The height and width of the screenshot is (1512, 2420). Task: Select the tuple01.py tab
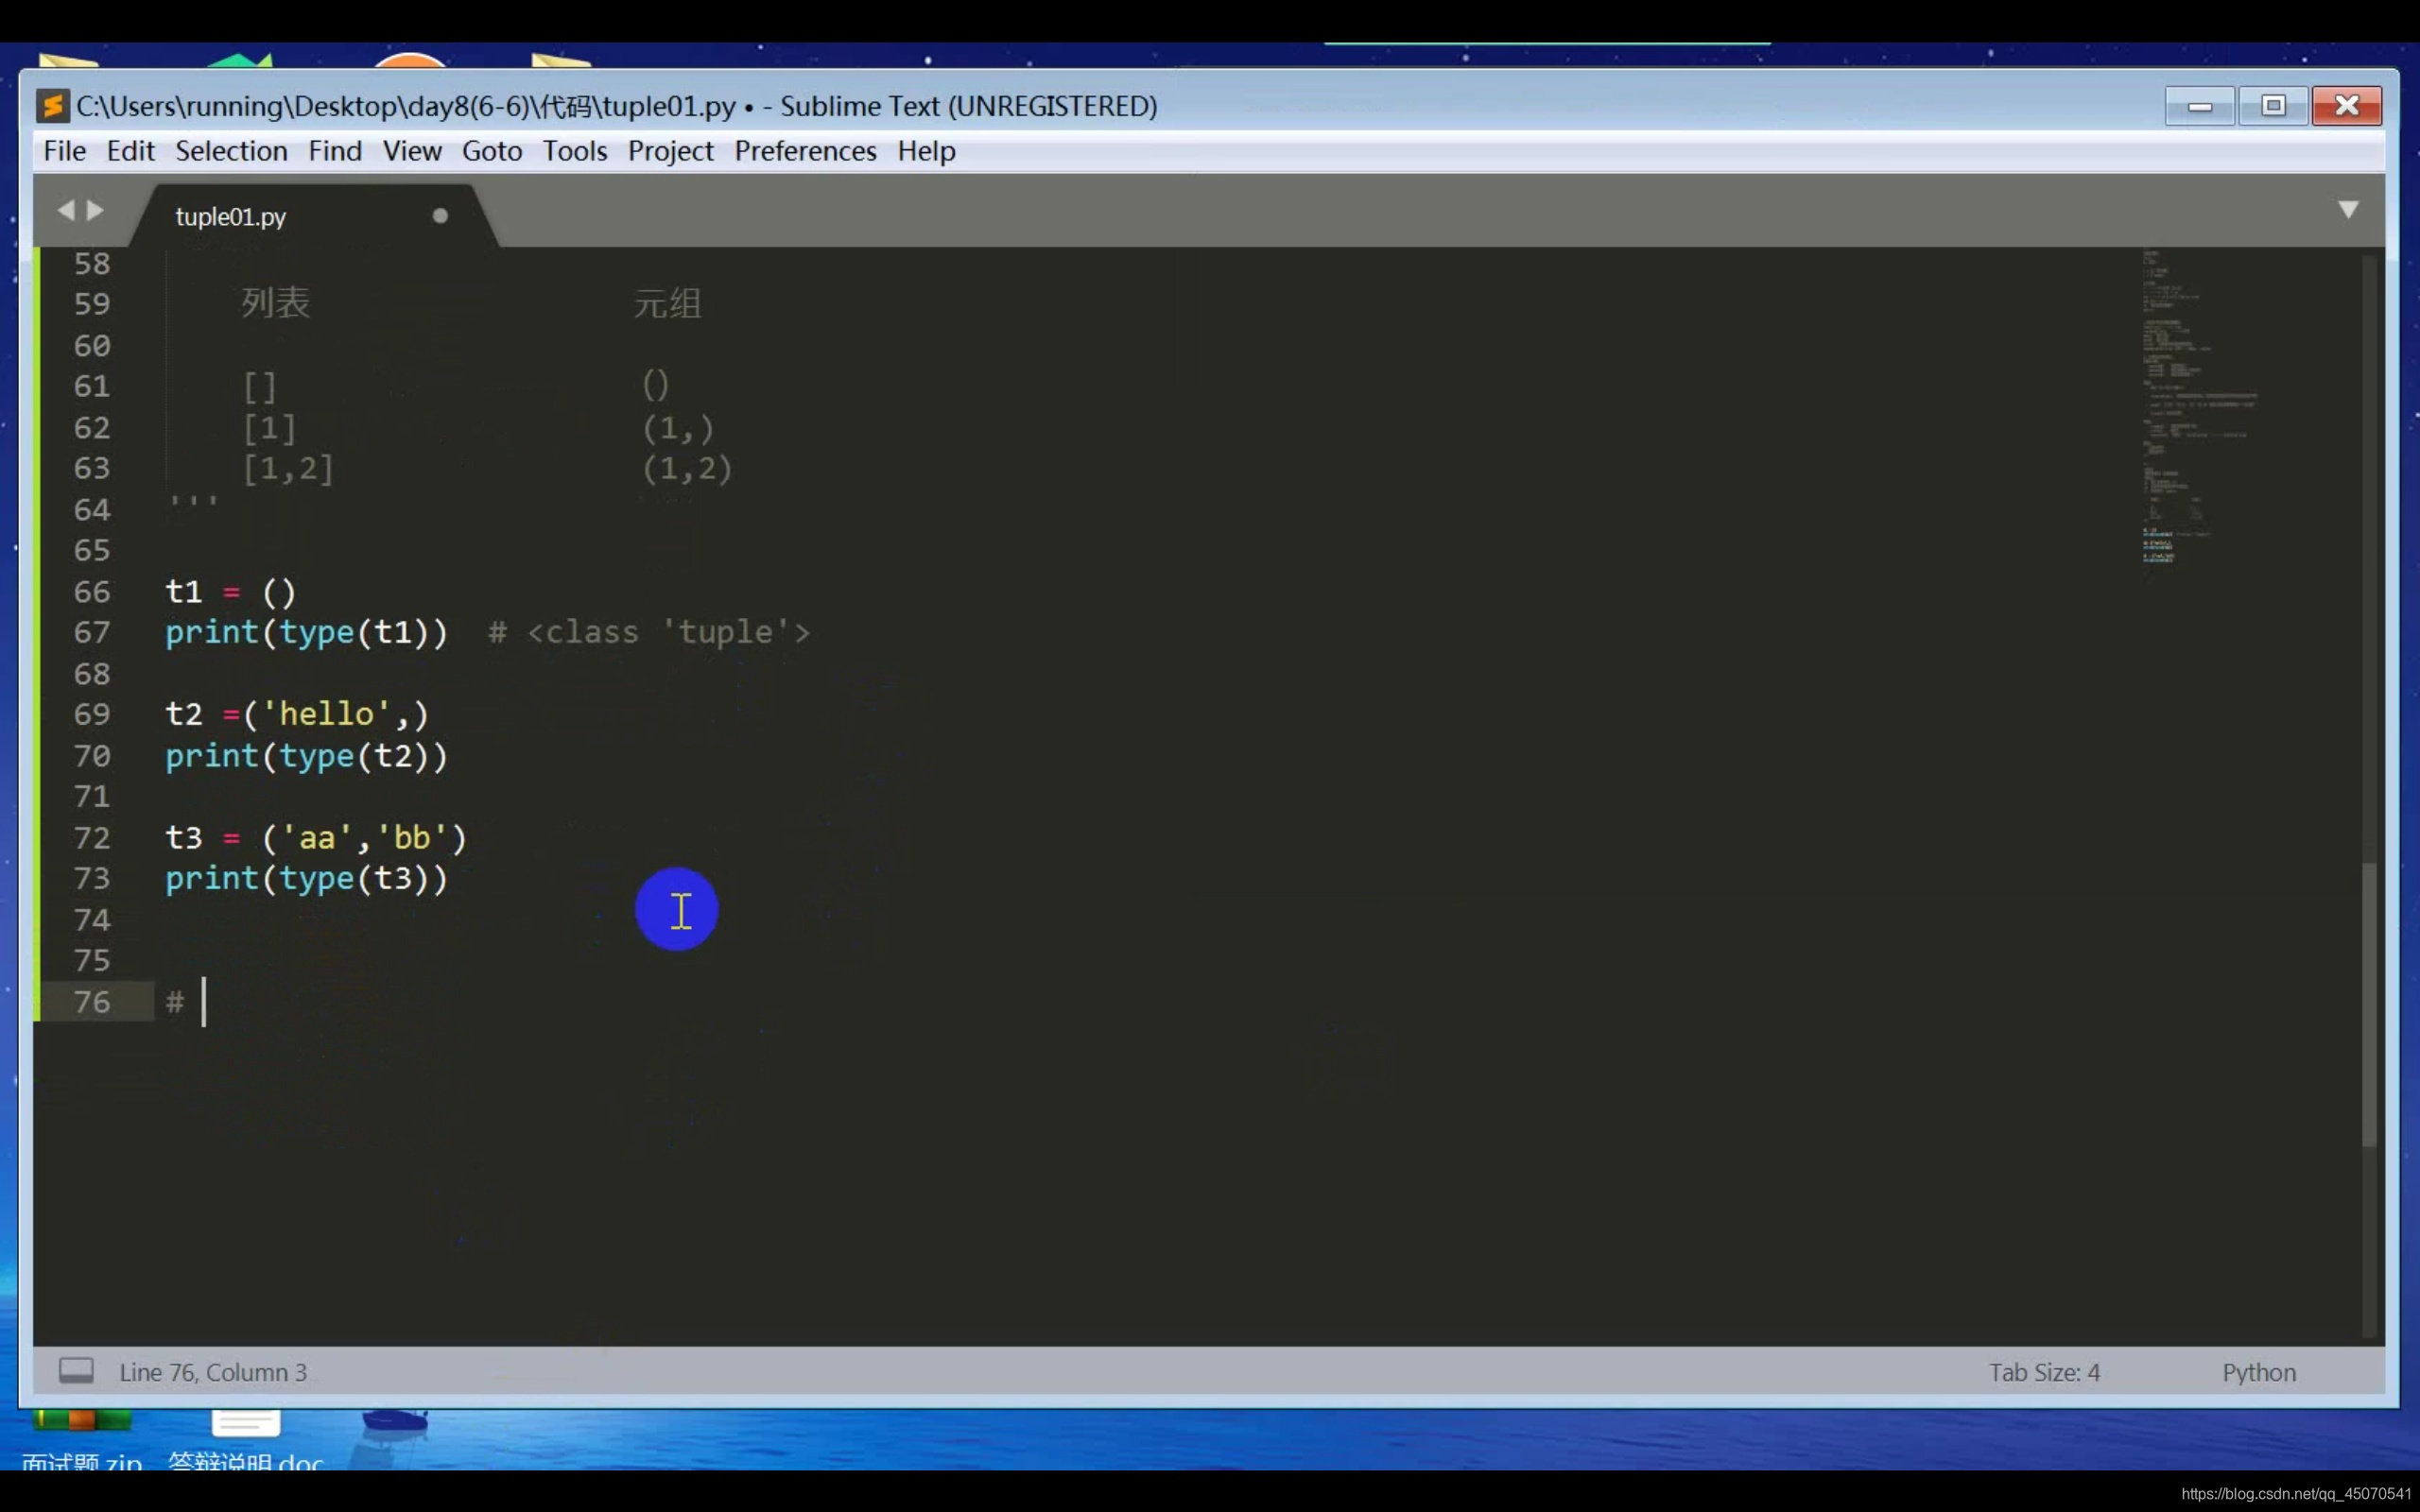(231, 217)
